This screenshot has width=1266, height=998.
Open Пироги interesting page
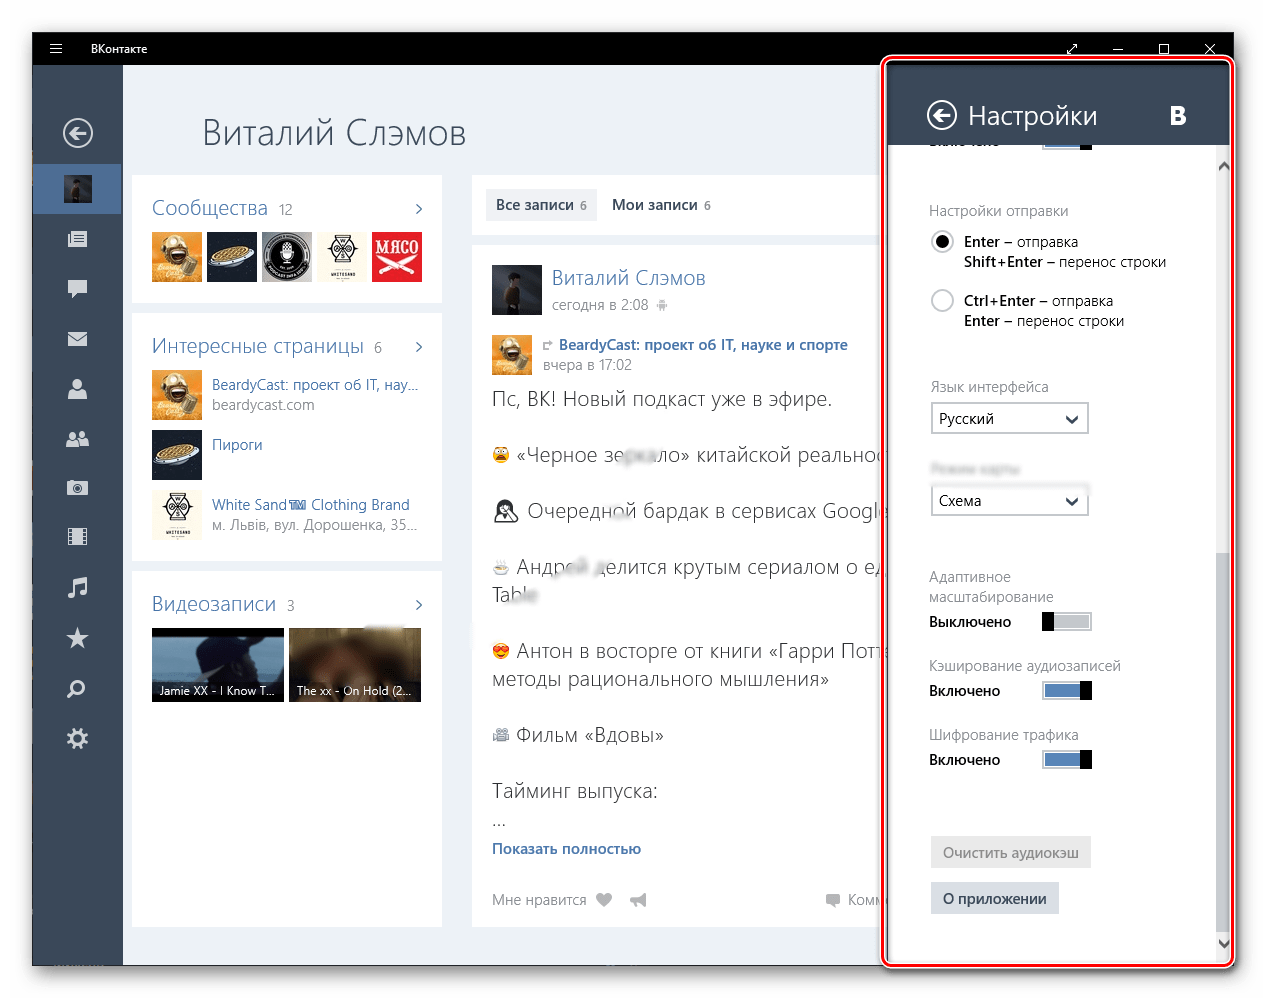(237, 445)
